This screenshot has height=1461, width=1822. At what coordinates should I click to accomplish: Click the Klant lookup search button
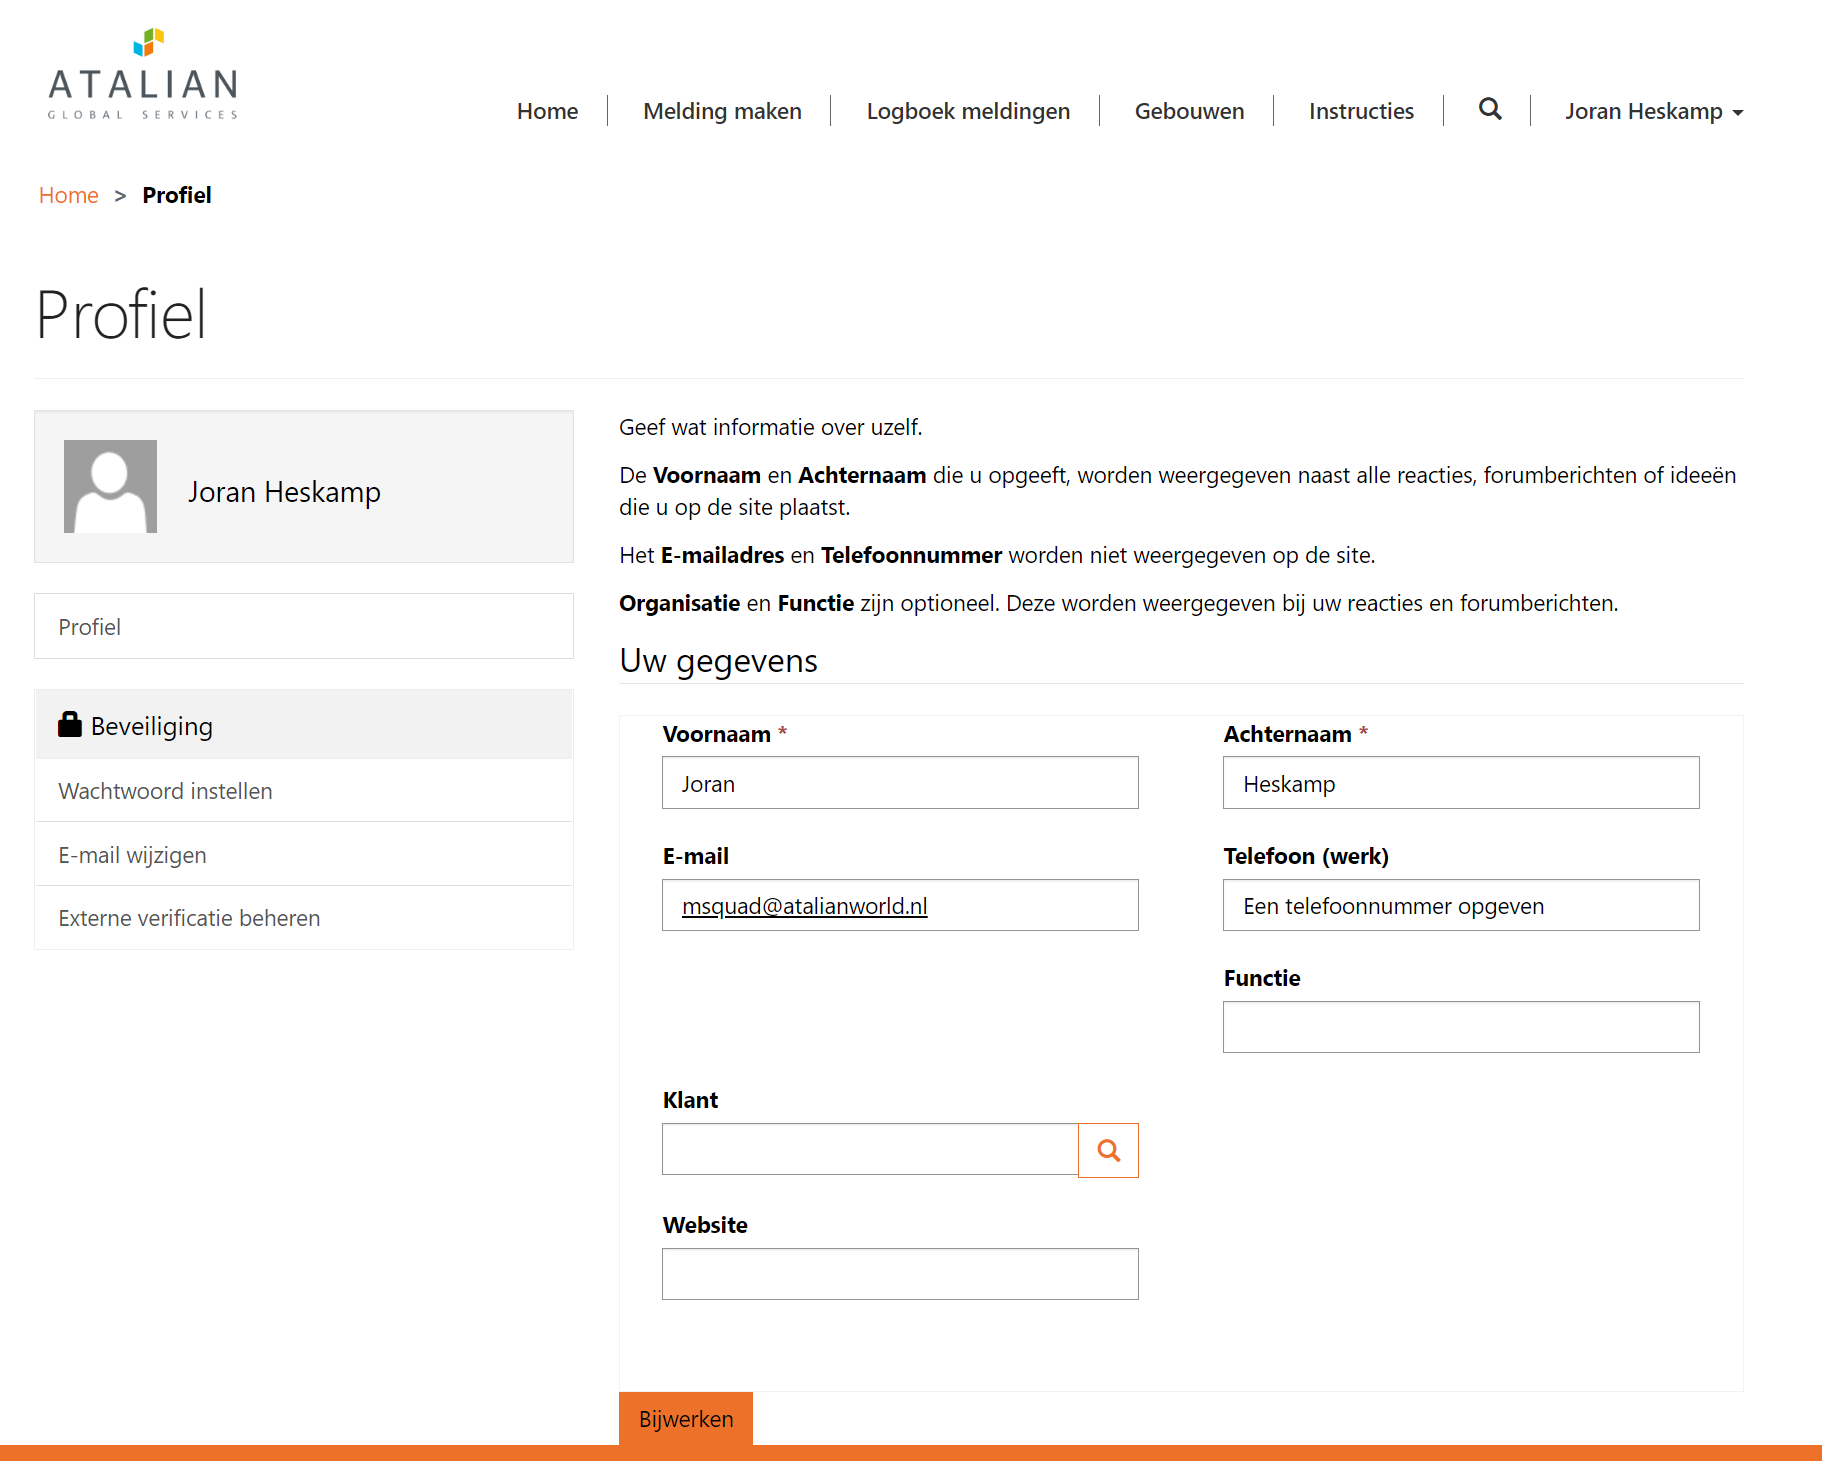[x=1108, y=1150]
